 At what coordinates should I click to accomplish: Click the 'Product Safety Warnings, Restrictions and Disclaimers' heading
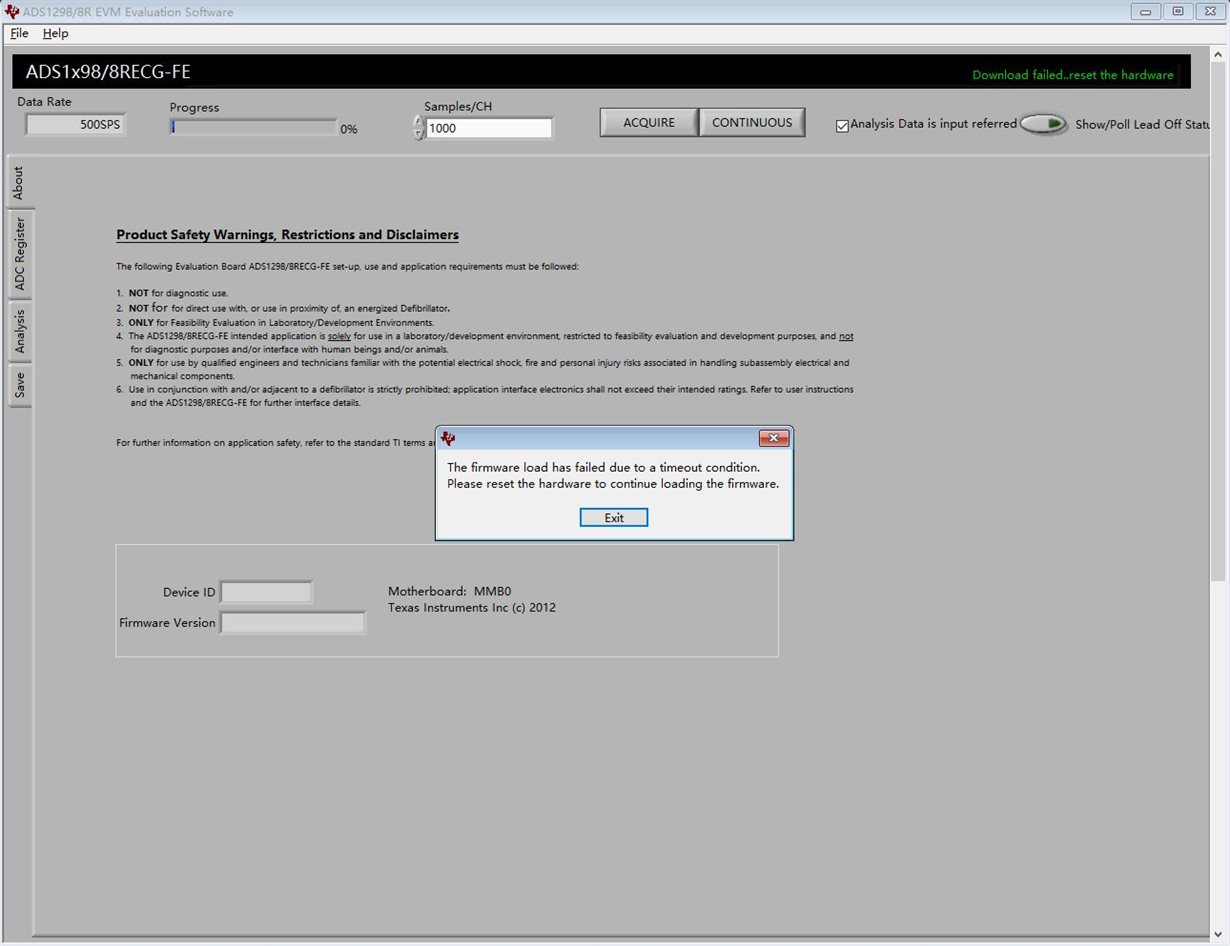pyautogui.click(x=288, y=235)
